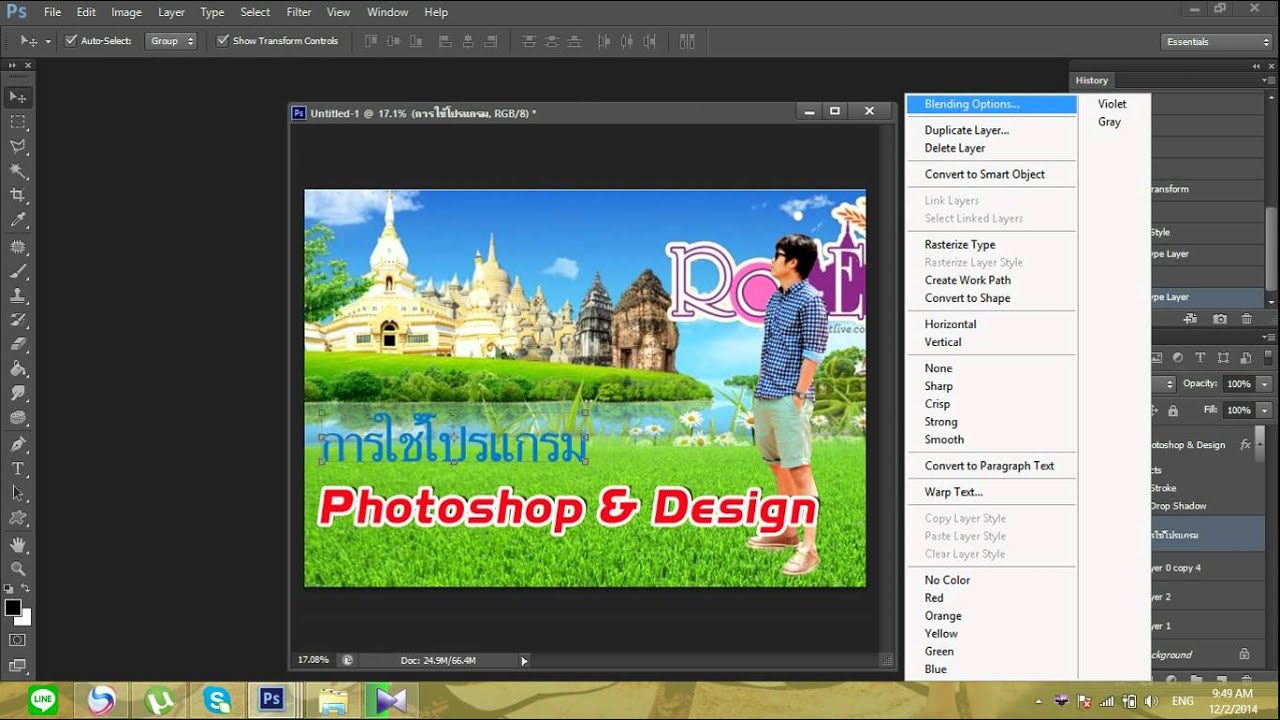The height and width of the screenshot is (720, 1280).
Task: Toggle the Background layer lock icon
Action: coord(1245,654)
